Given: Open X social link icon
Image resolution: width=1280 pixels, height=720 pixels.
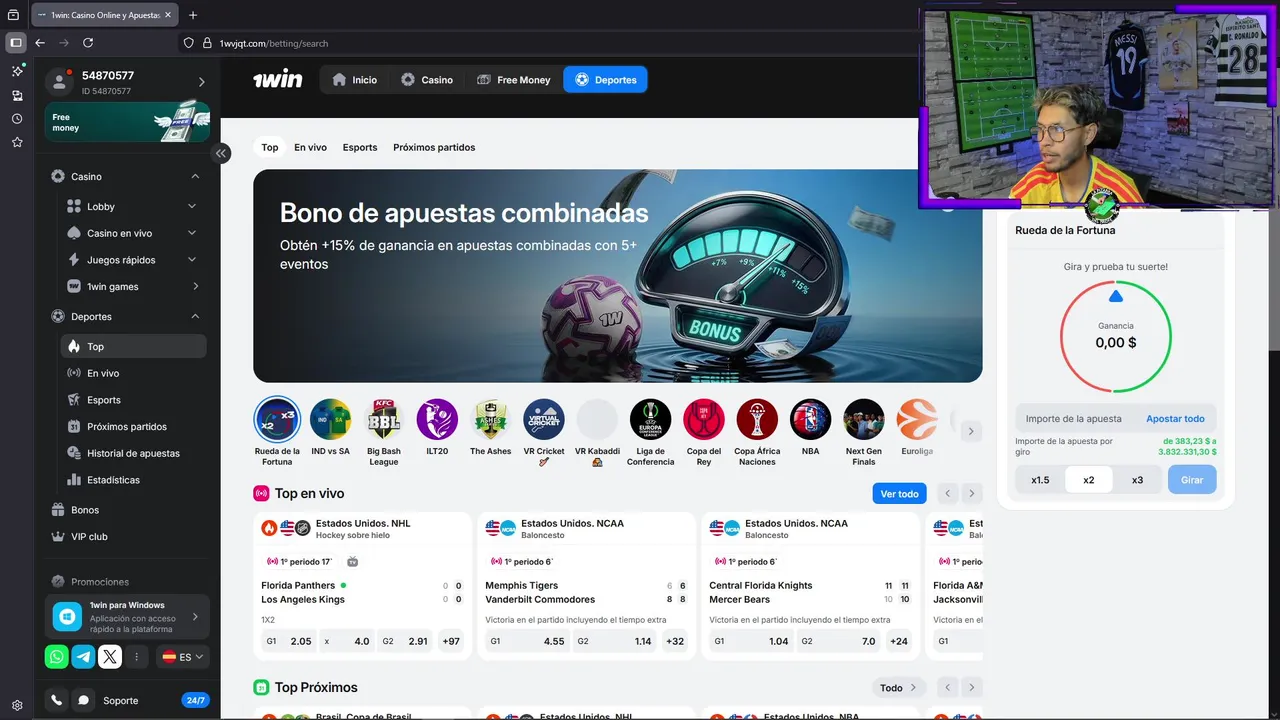Looking at the screenshot, I should click(x=110, y=657).
